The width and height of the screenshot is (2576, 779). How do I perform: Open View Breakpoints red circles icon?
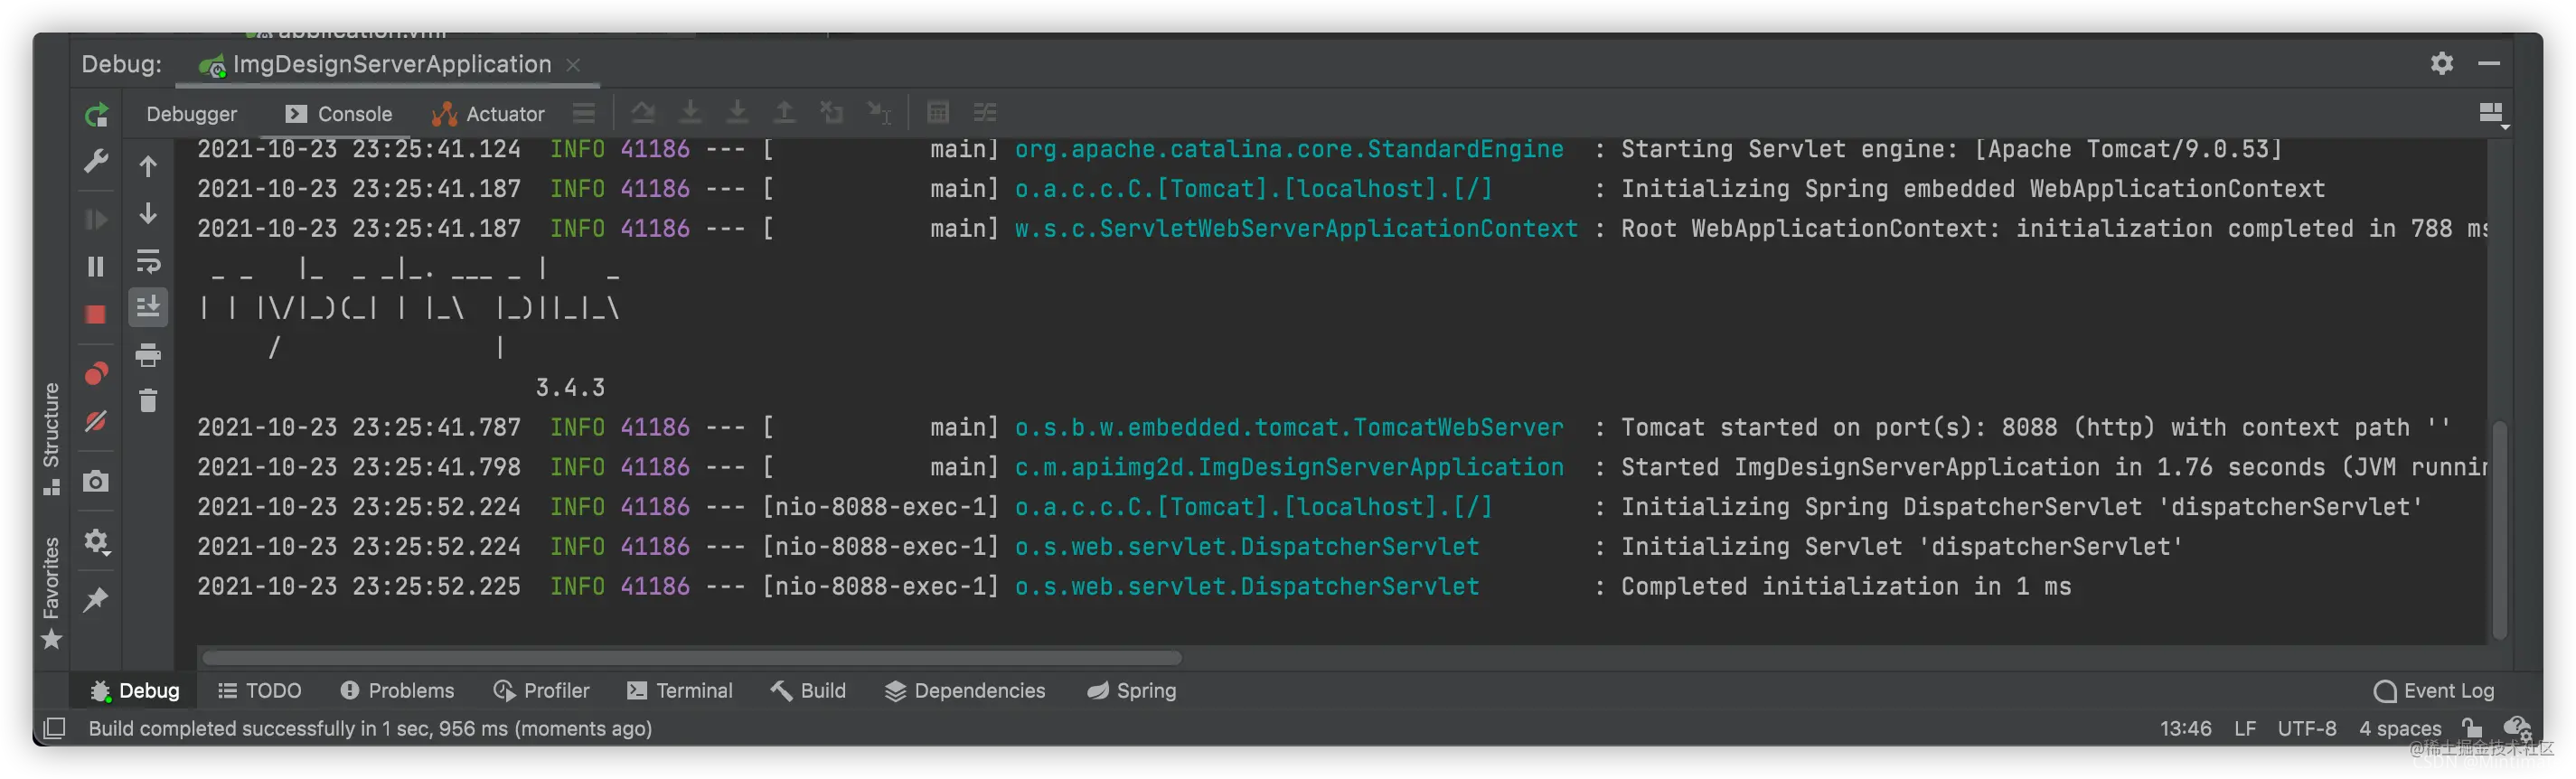click(96, 374)
